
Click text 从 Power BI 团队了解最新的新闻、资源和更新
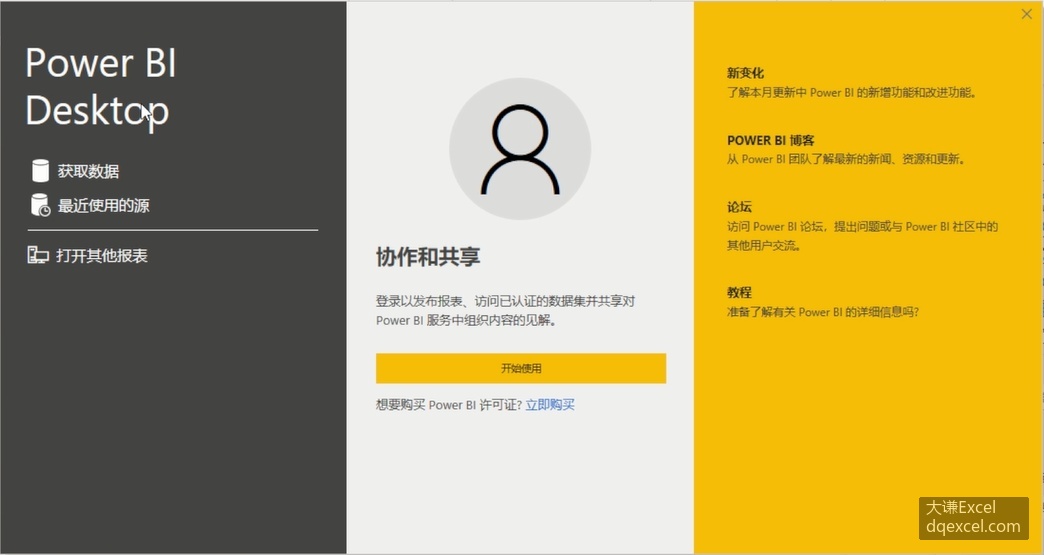coord(846,160)
